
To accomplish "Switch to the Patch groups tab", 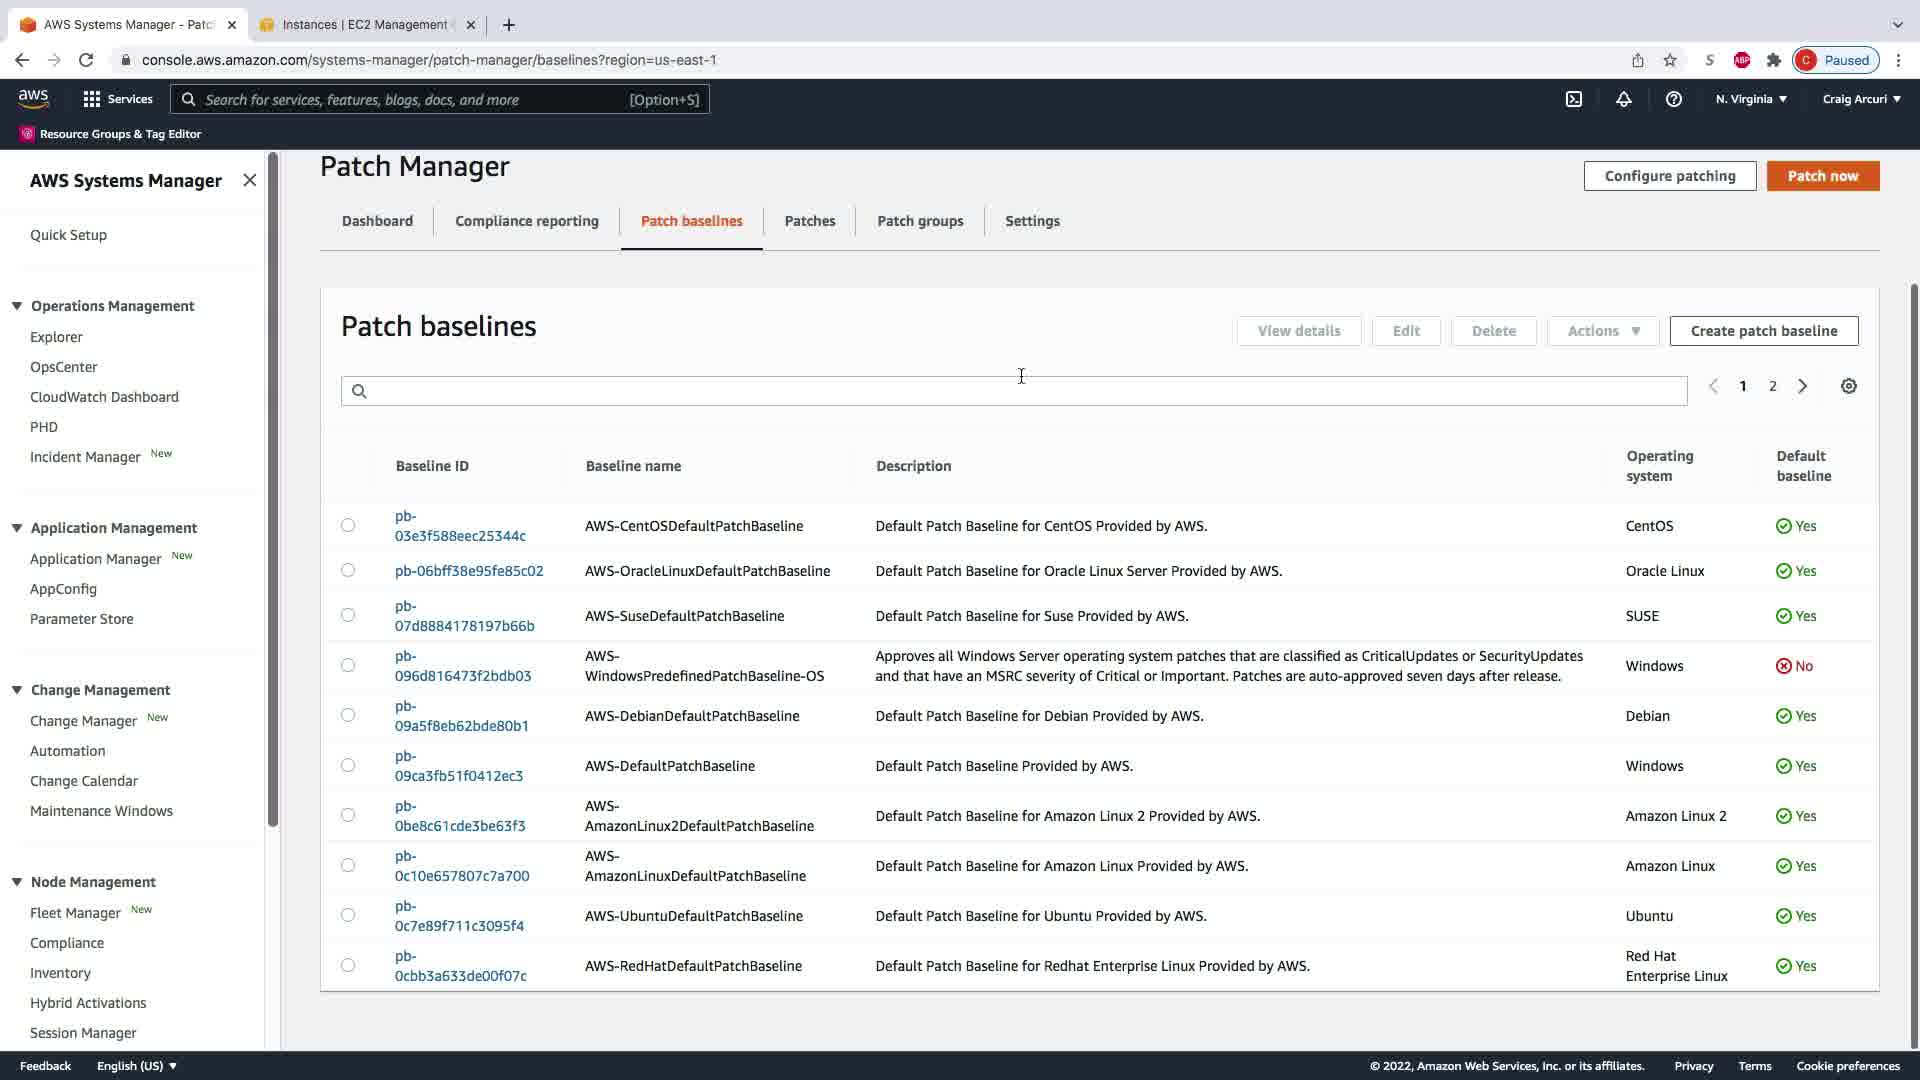I will click(920, 221).
